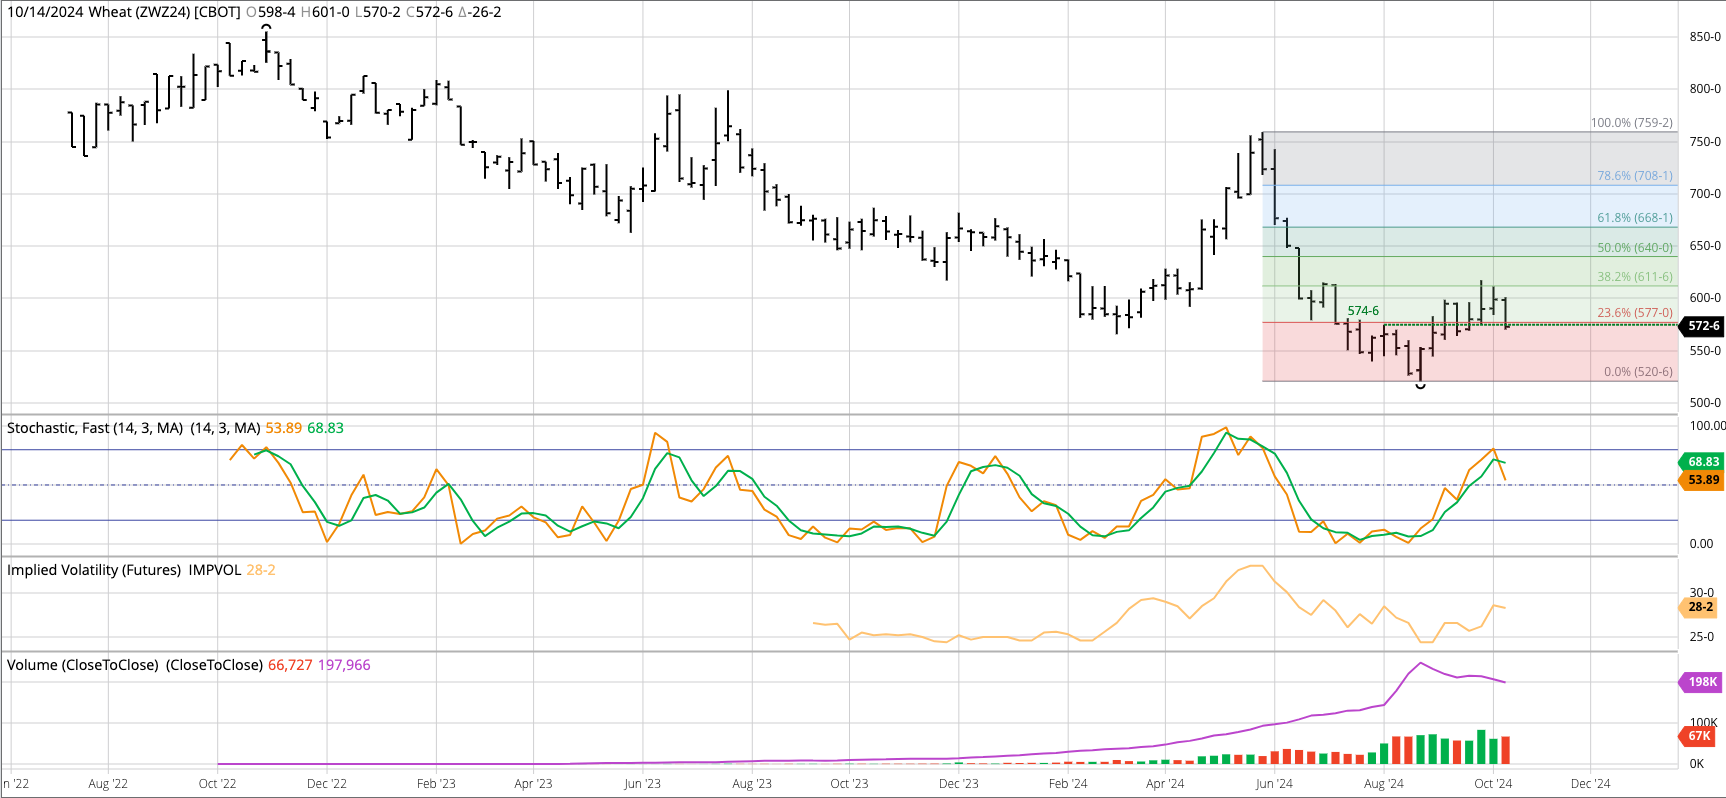Click the red 67K volume tag
The image size is (1726, 798).
click(x=1699, y=736)
